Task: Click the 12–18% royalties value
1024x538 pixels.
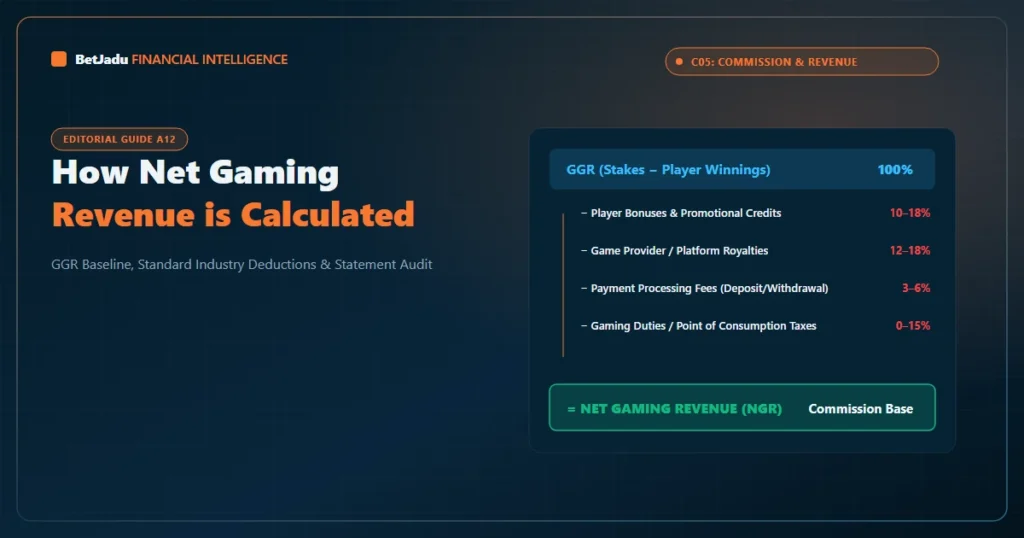Action: tap(910, 251)
